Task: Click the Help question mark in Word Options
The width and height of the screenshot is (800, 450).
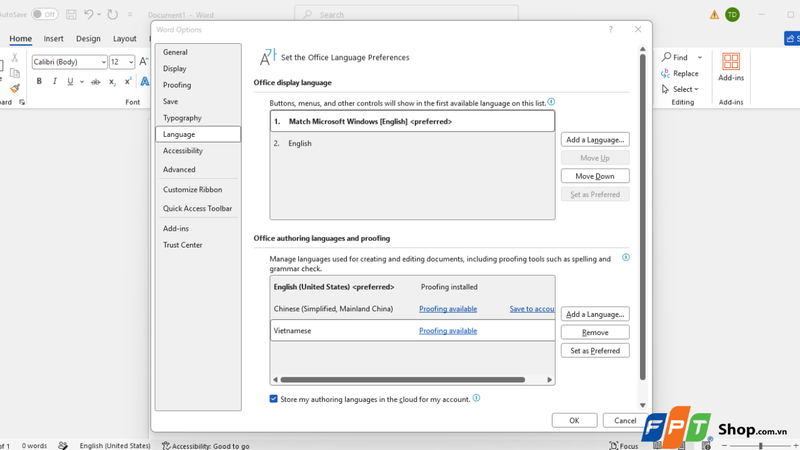Action: (611, 30)
